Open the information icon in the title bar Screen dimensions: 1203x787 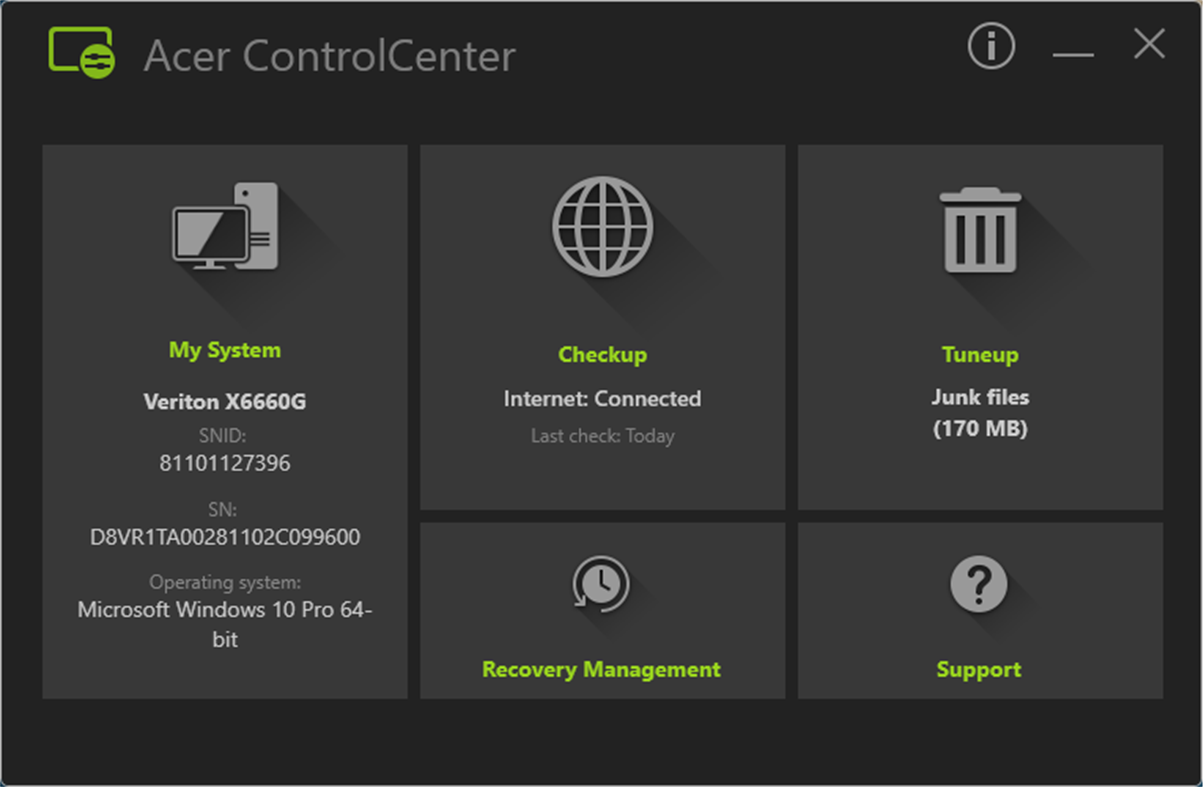(x=989, y=47)
